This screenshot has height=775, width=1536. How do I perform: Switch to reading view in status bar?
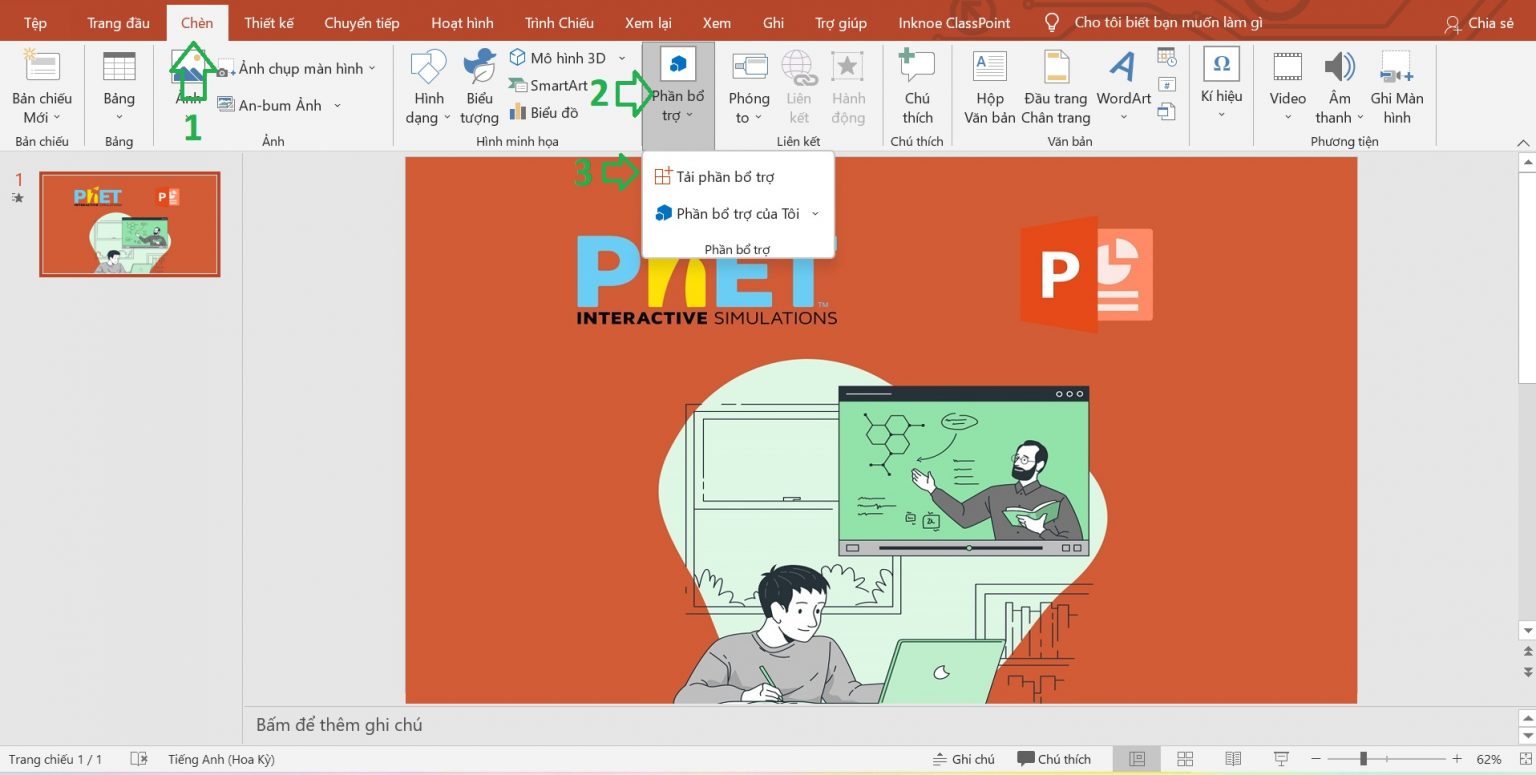[x=1233, y=759]
